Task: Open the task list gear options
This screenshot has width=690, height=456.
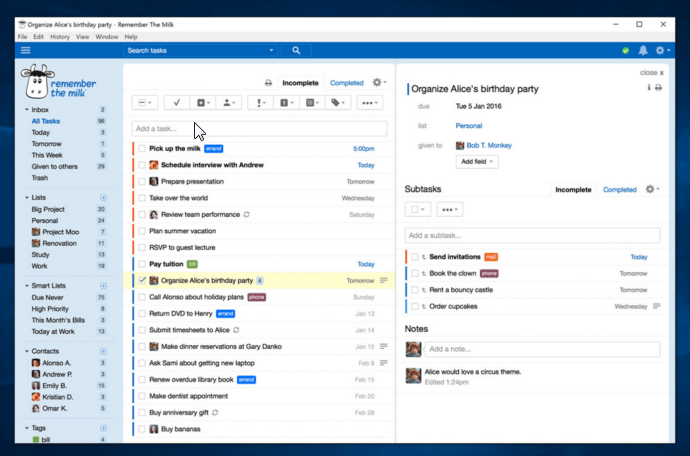Action: pos(379,82)
